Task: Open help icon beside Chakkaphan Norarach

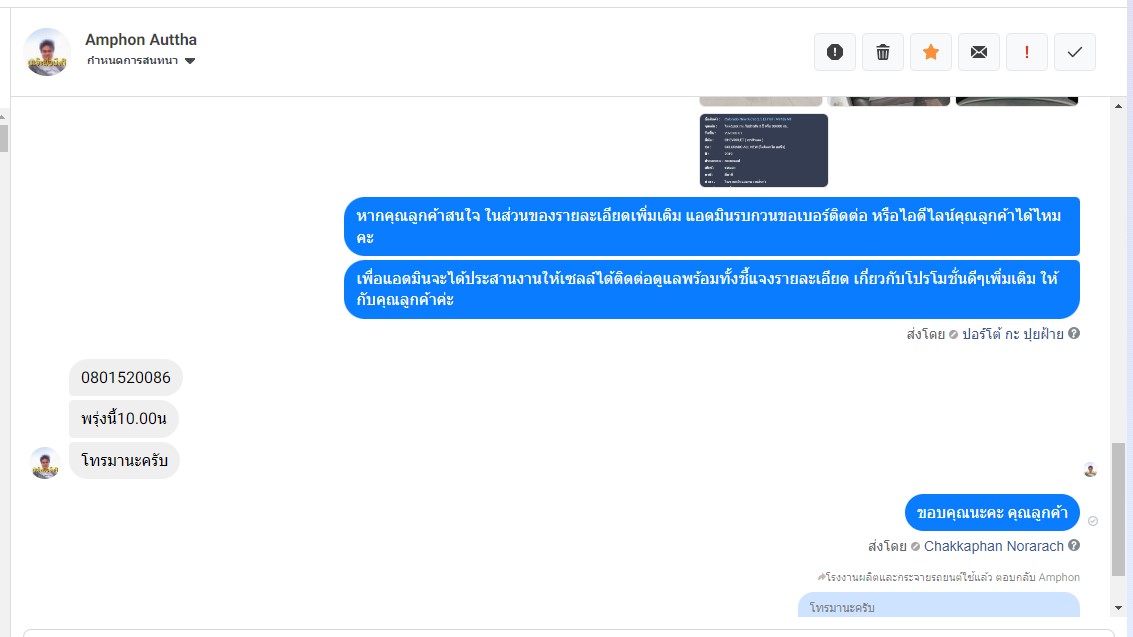Action: click(1074, 545)
